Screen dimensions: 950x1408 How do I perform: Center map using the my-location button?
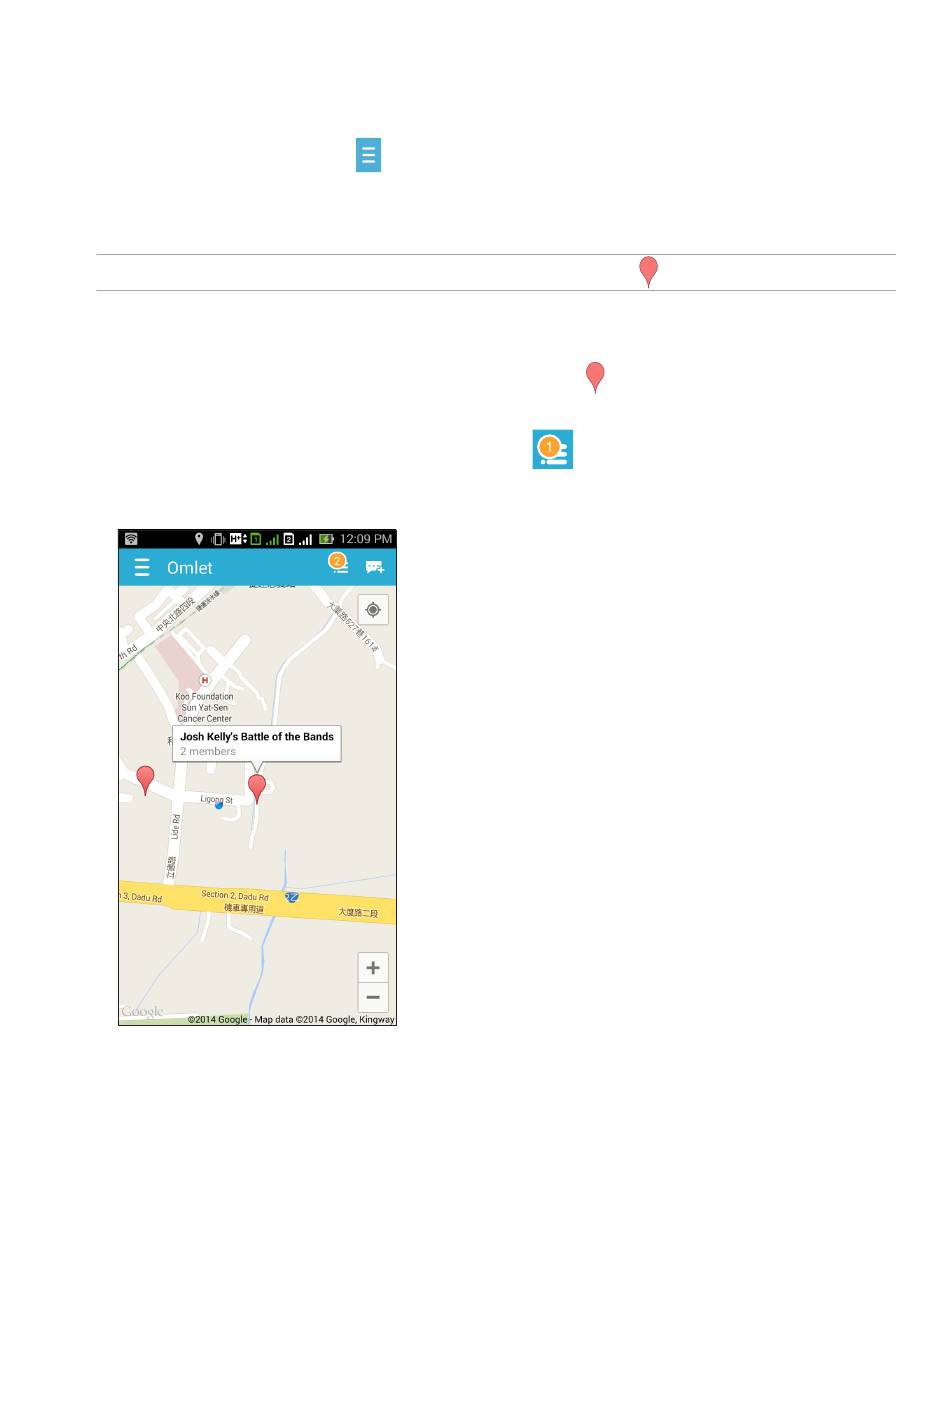coord(373,610)
